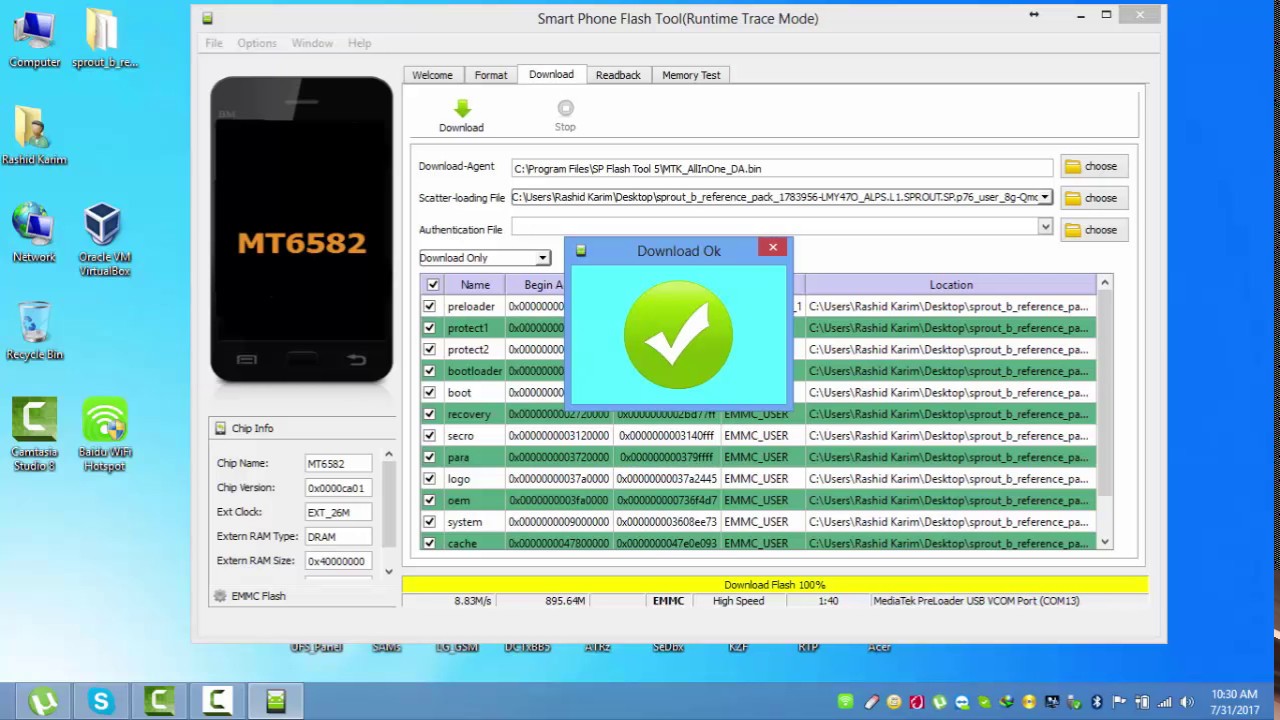Select the Rashid Karim user folder icon
This screenshot has width=1280, height=720.
tap(34, 136)
